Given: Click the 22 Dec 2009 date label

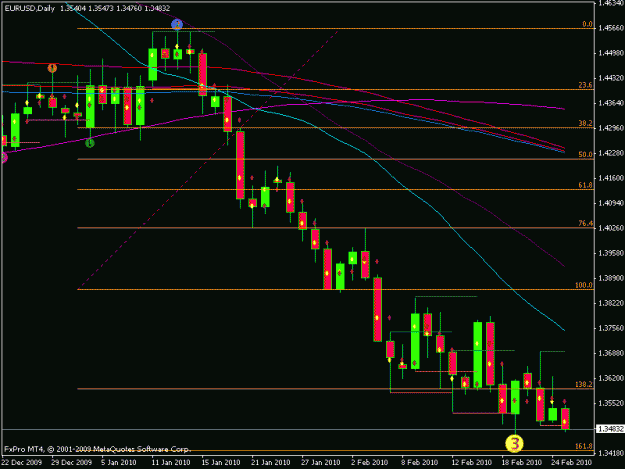Looking at the screenshot, I should pos(22,463).
